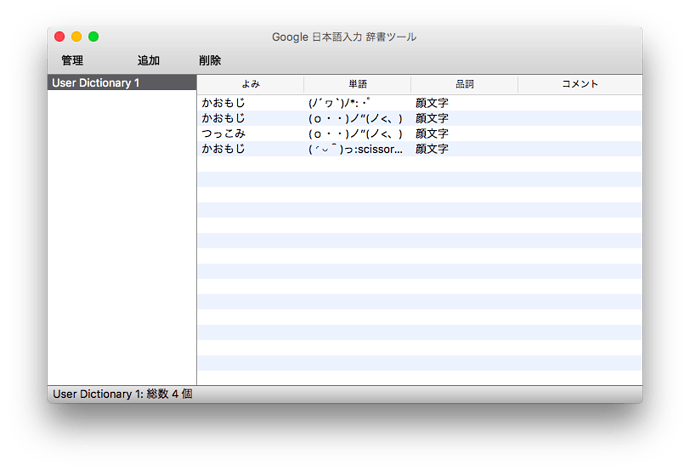Click the コメント column header
This screenshot has height=470, width=690.
579,84
